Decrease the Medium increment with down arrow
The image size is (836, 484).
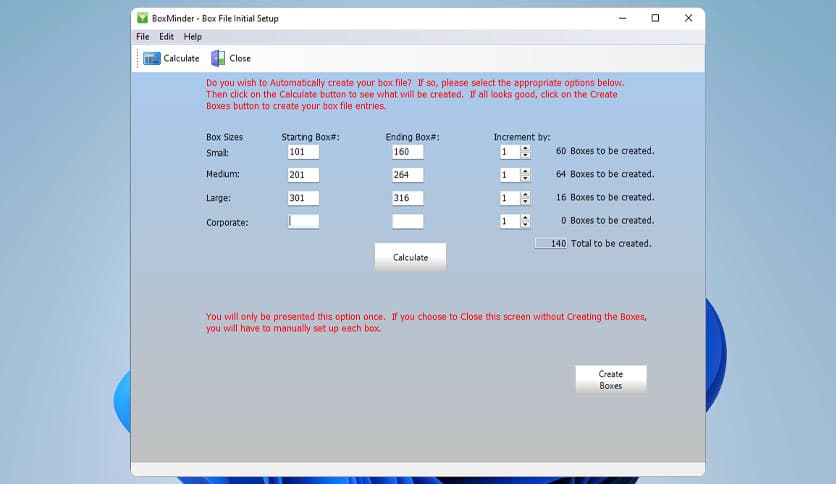[x=525, y=178]
